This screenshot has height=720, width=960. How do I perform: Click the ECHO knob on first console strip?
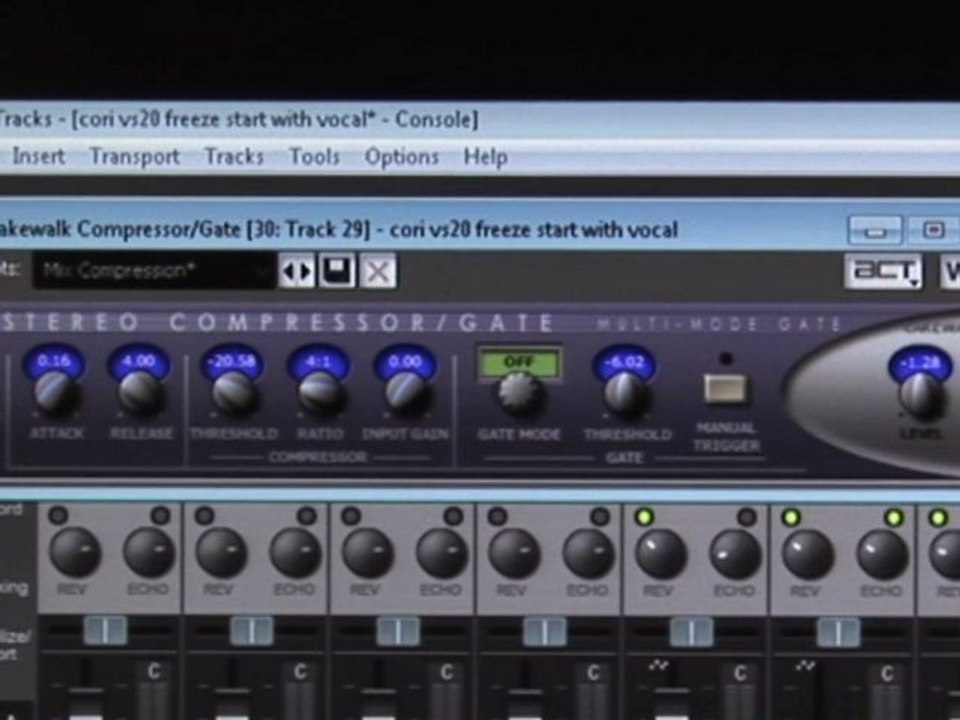point(149,552)
